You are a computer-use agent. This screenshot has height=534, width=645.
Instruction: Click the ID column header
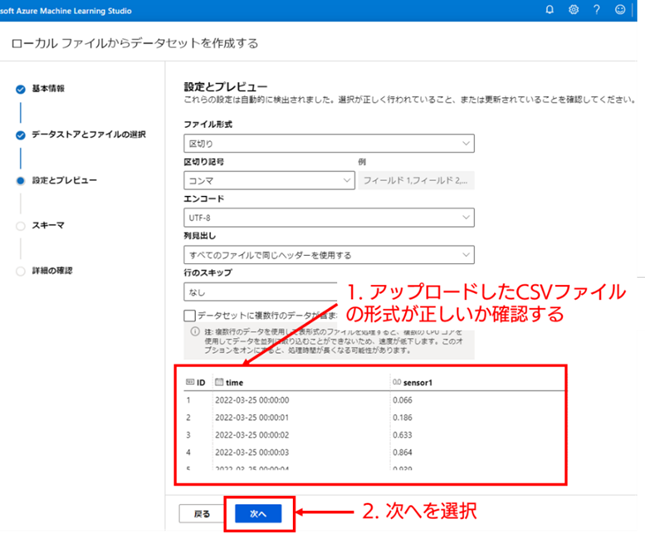click(197, 383)
